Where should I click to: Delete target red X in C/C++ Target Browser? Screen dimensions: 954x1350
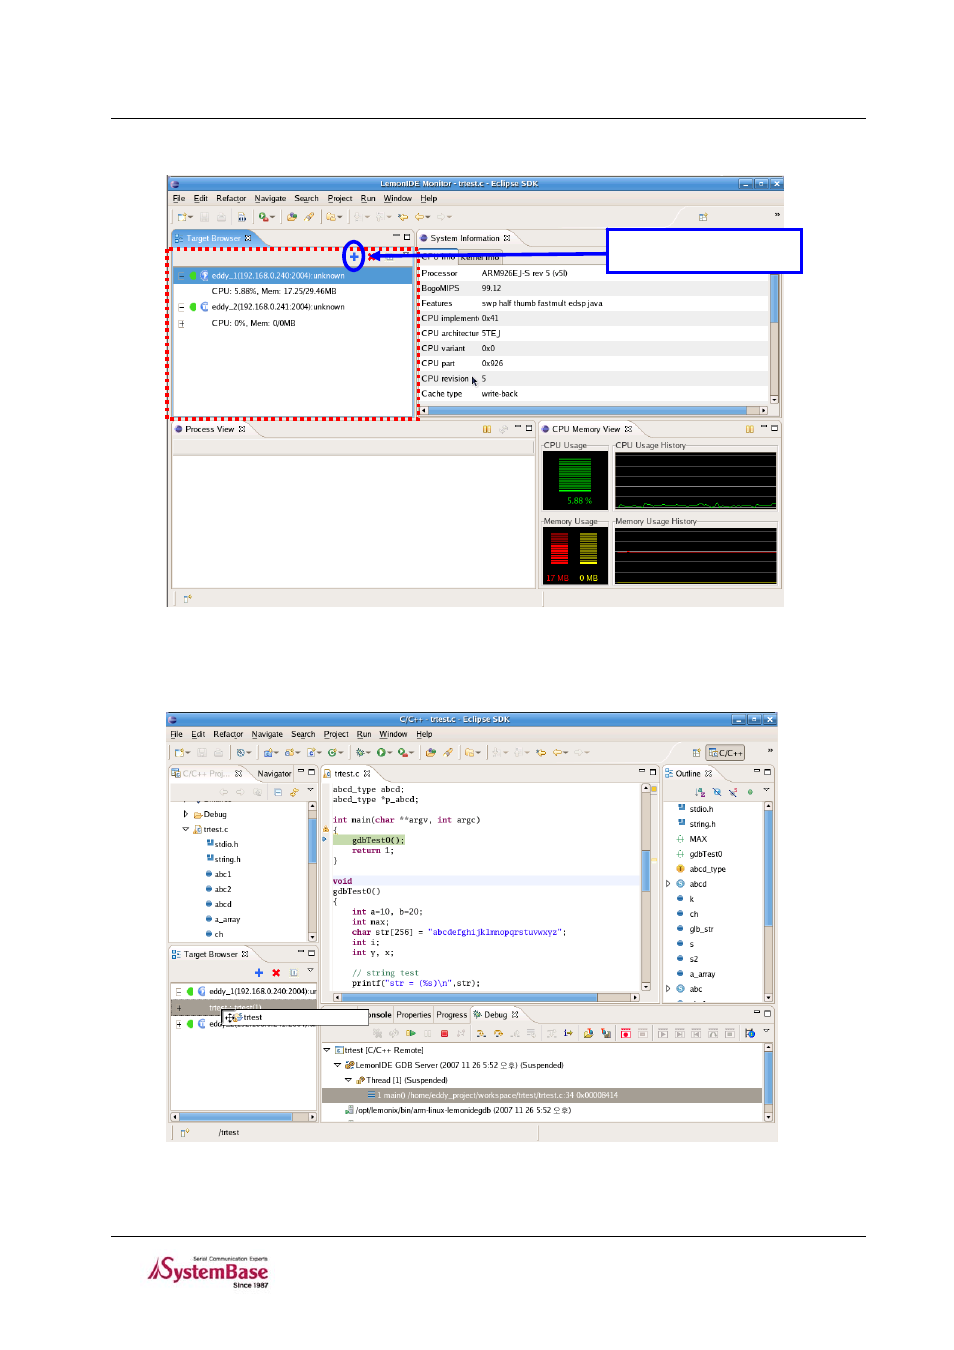pos(276,972)
